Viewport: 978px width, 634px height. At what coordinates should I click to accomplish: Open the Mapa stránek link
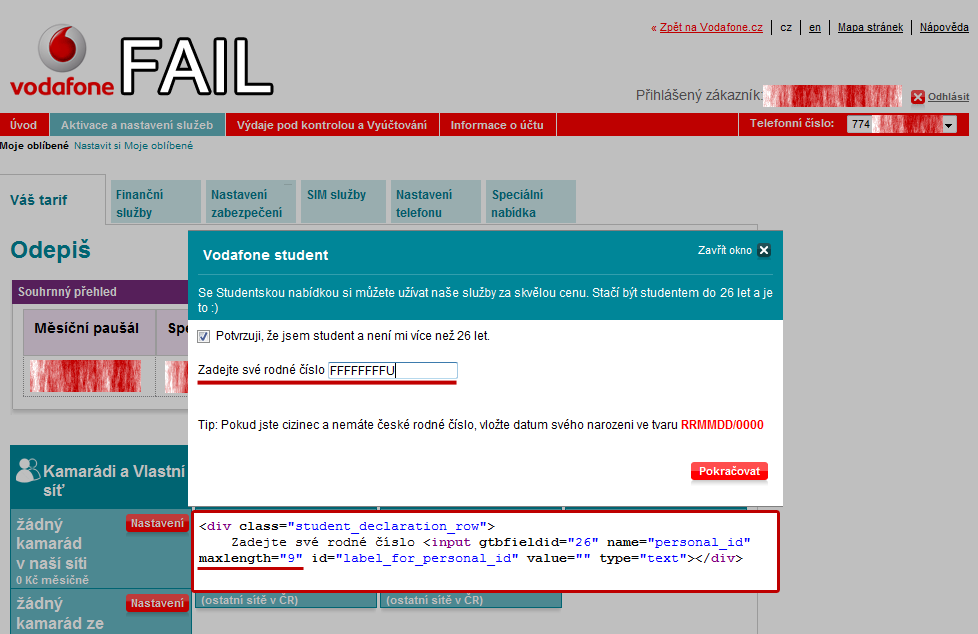coord(870,27)
